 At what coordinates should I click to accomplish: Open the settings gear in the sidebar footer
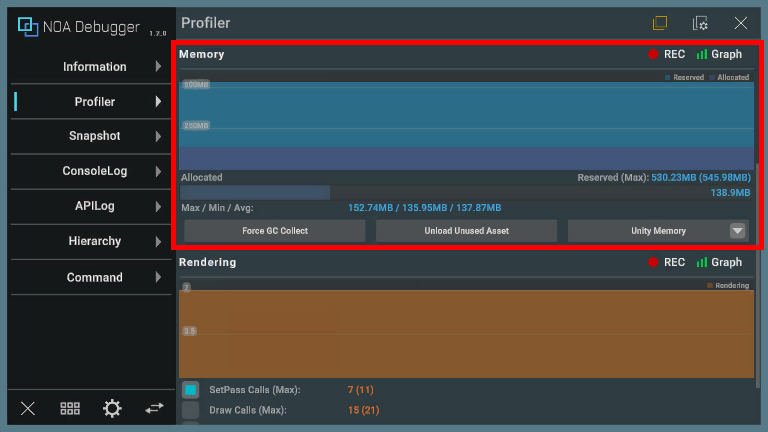[112, 408]
